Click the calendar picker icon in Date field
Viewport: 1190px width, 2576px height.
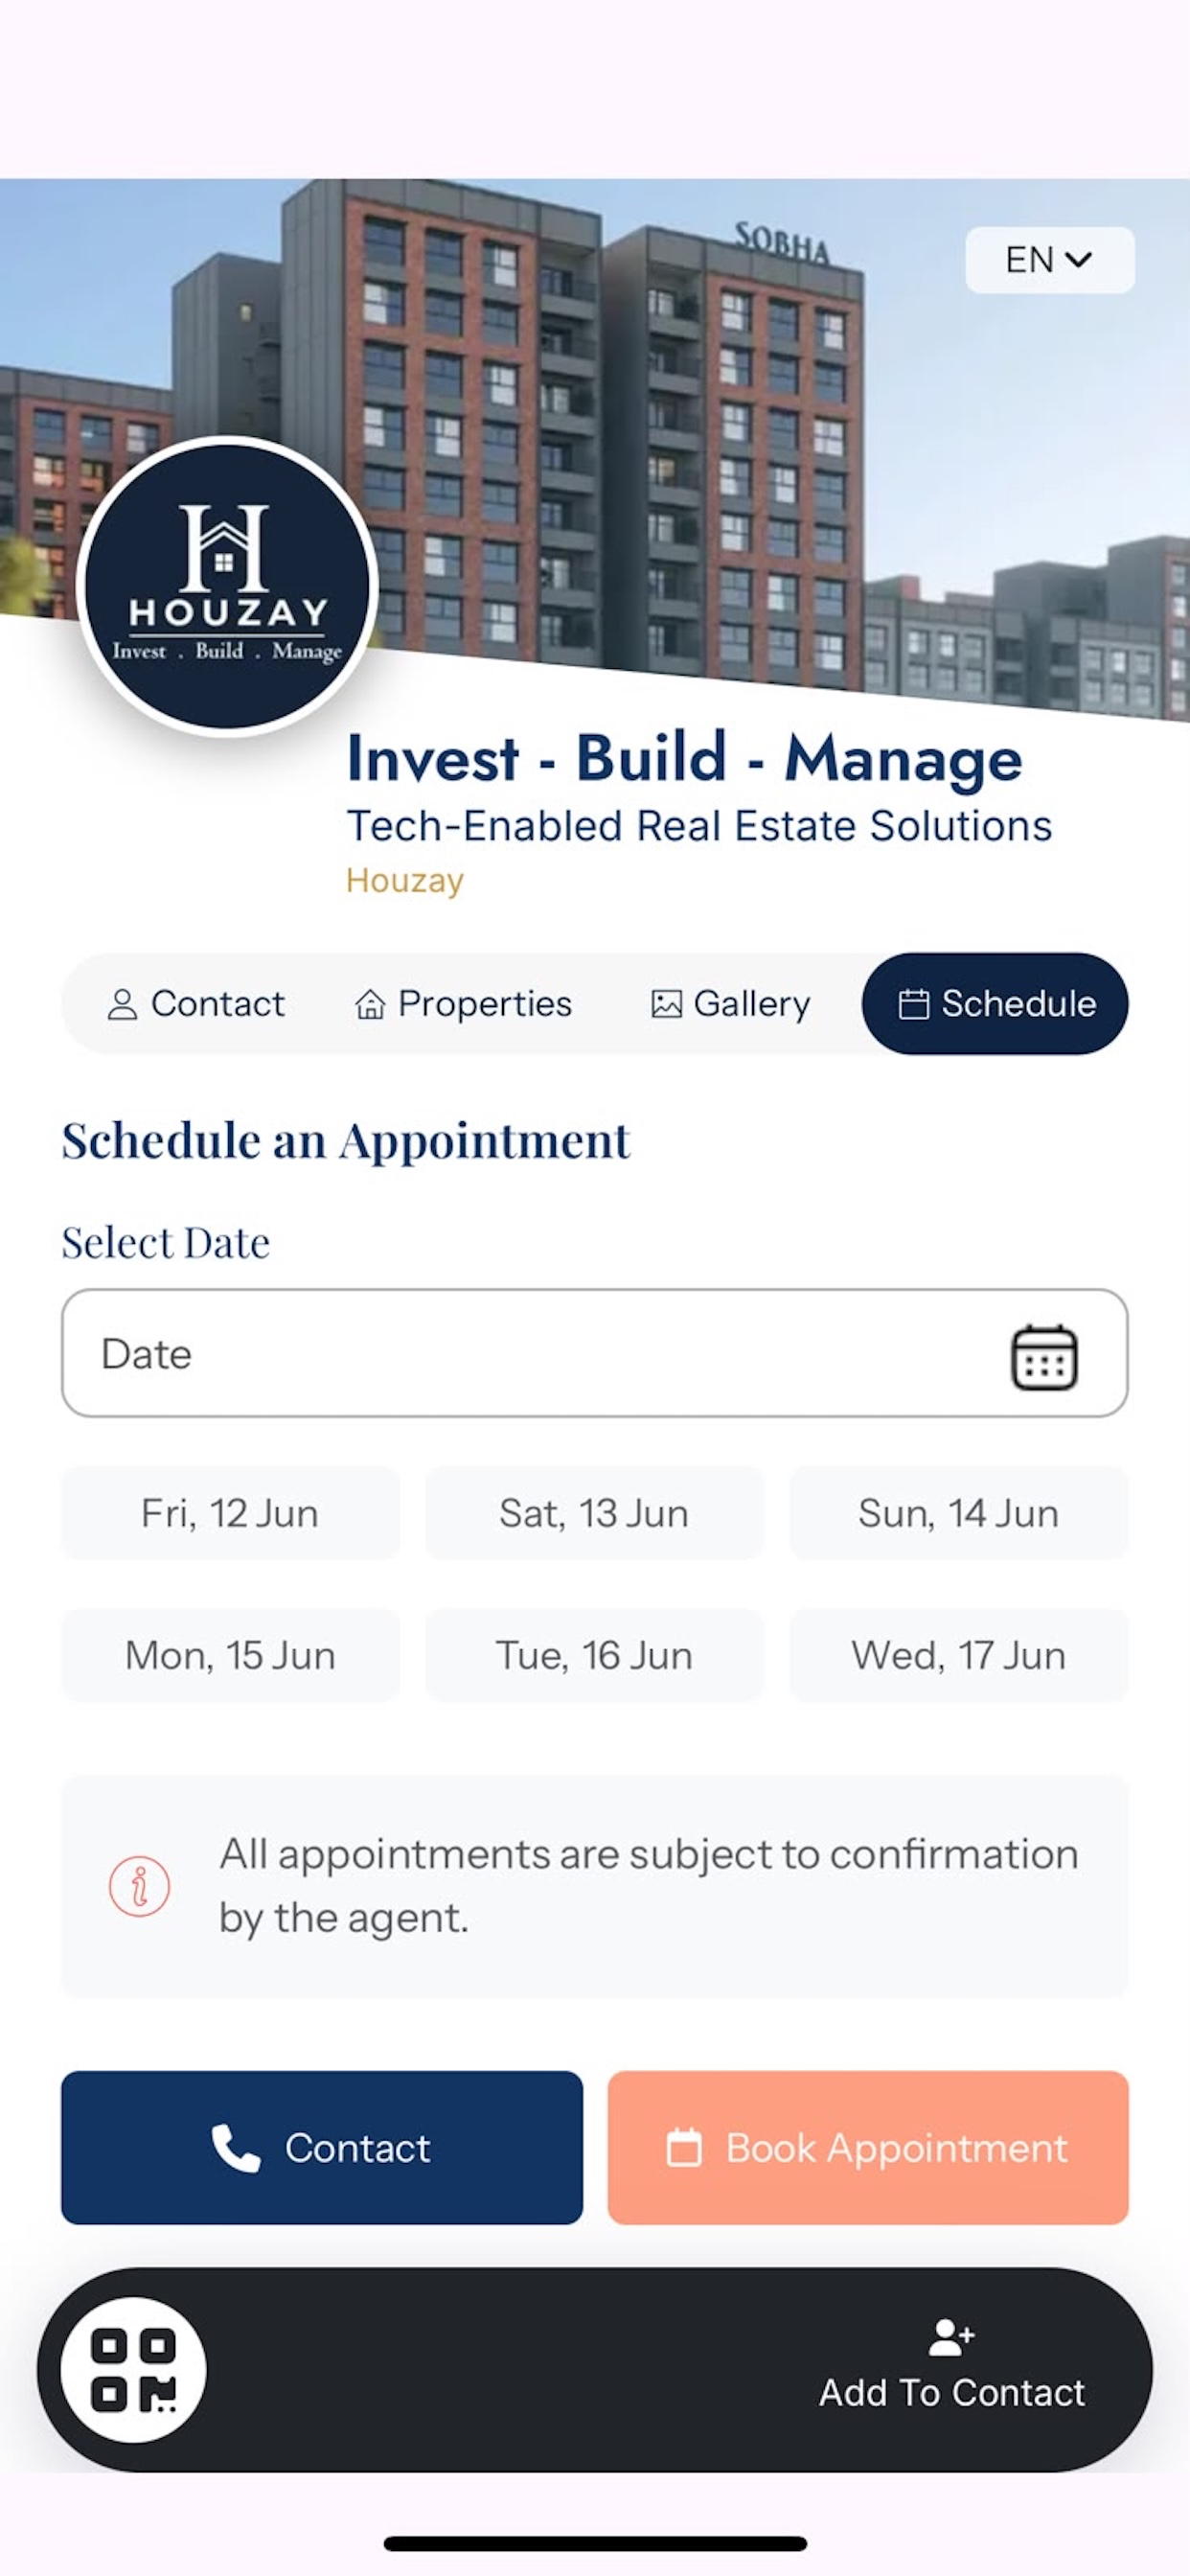1044,1357
